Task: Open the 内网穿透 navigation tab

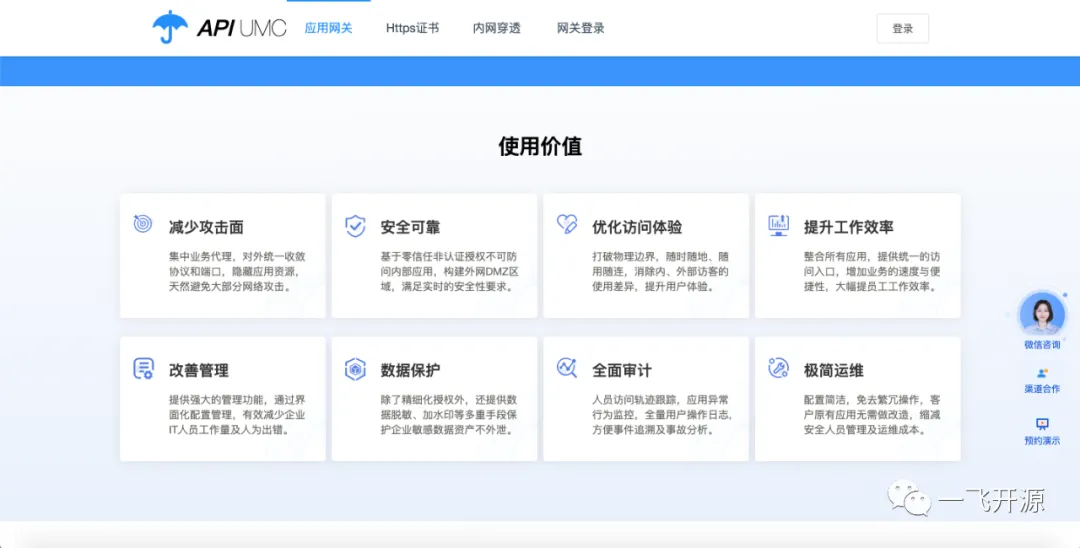Action: click(x=497, y=28)
